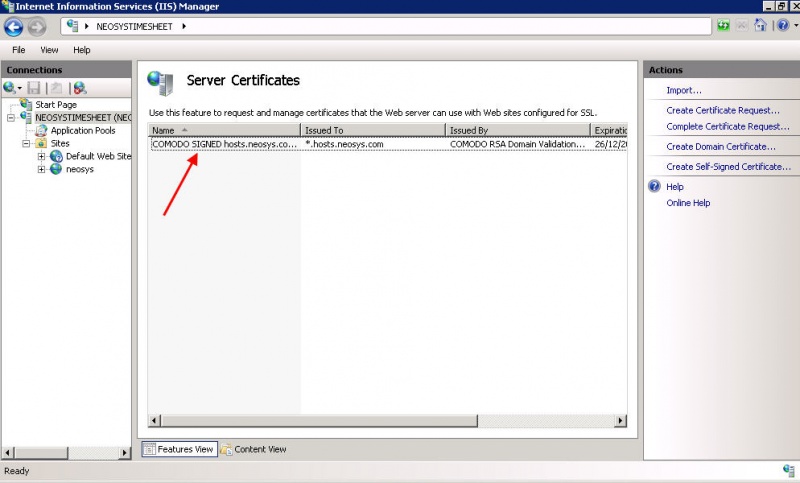Click the Connections pane scroll left arrow
800x483 pixels.
pyautogui.click(x=8, y=452)
